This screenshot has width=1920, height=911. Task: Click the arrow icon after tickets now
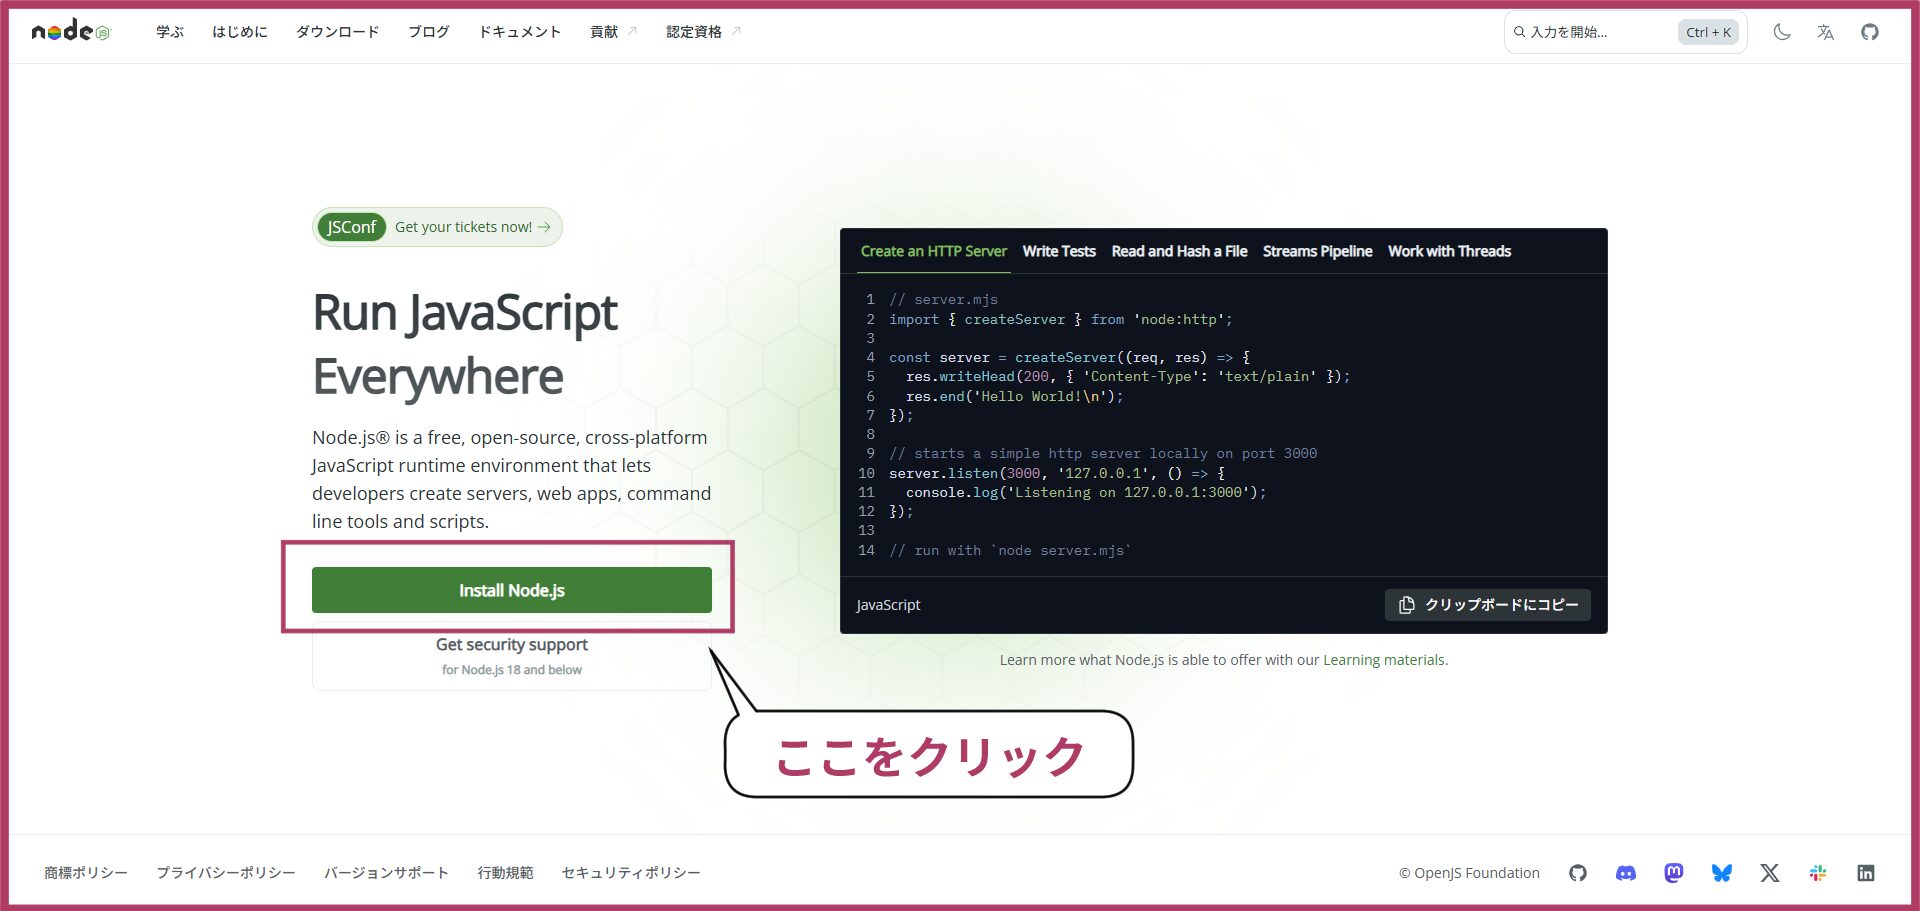click(544, 227)
